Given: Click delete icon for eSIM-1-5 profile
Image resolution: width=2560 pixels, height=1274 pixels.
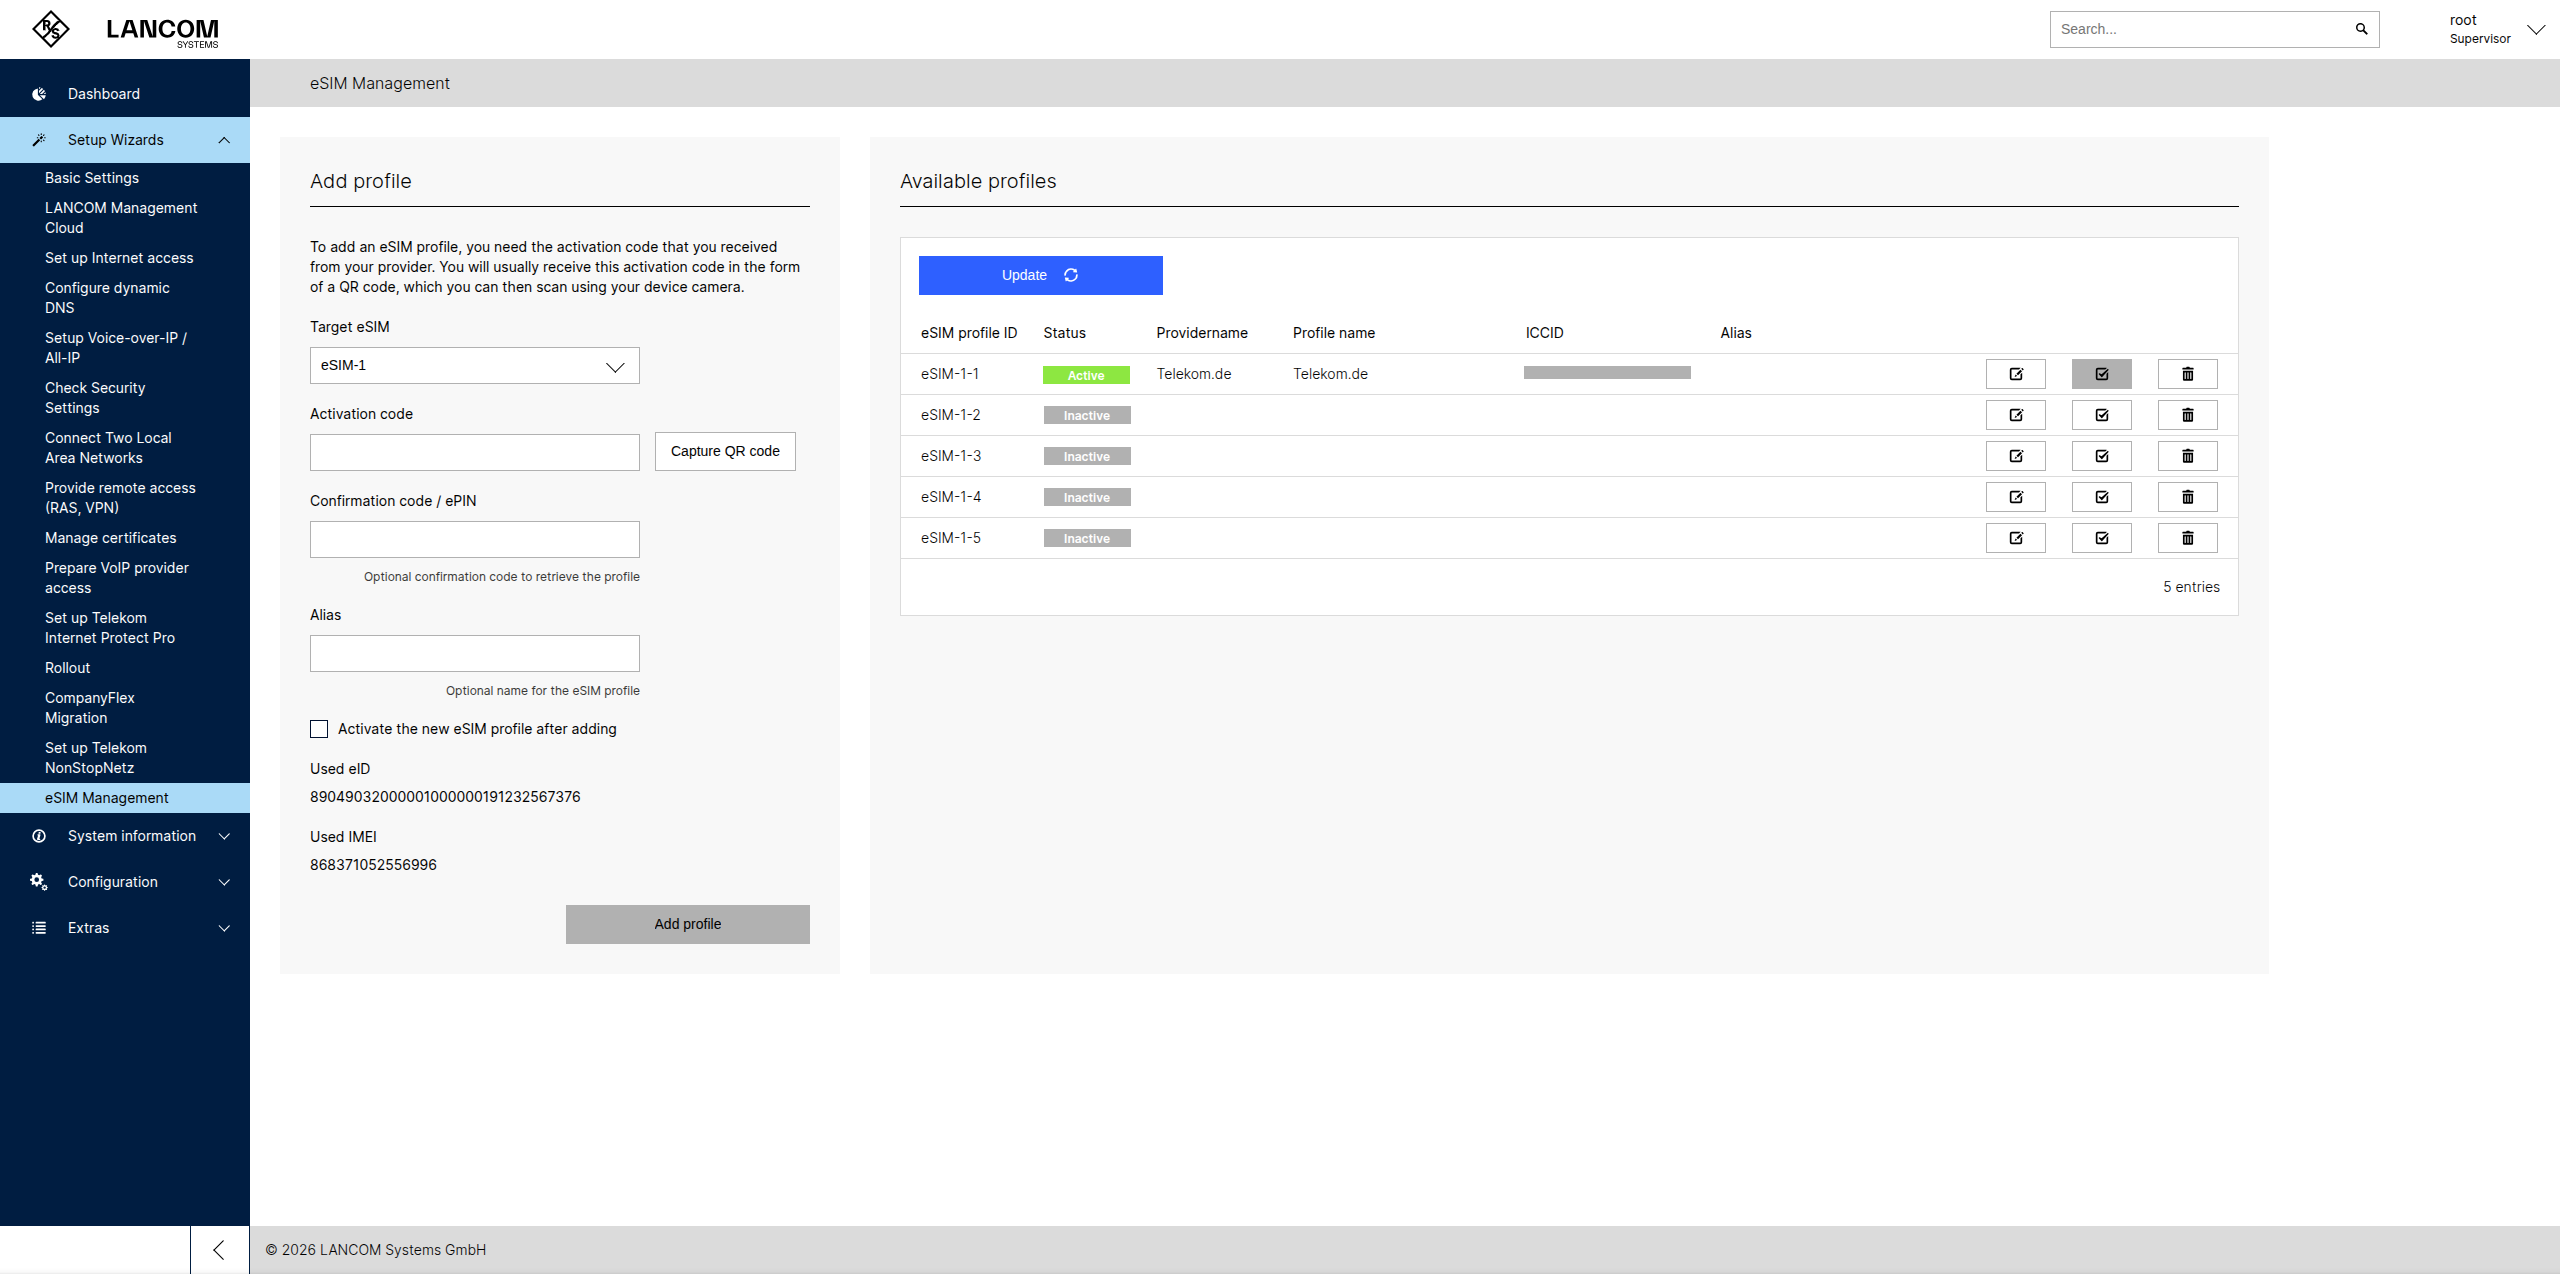Looking at the screenshot, I should [2187, 538].
